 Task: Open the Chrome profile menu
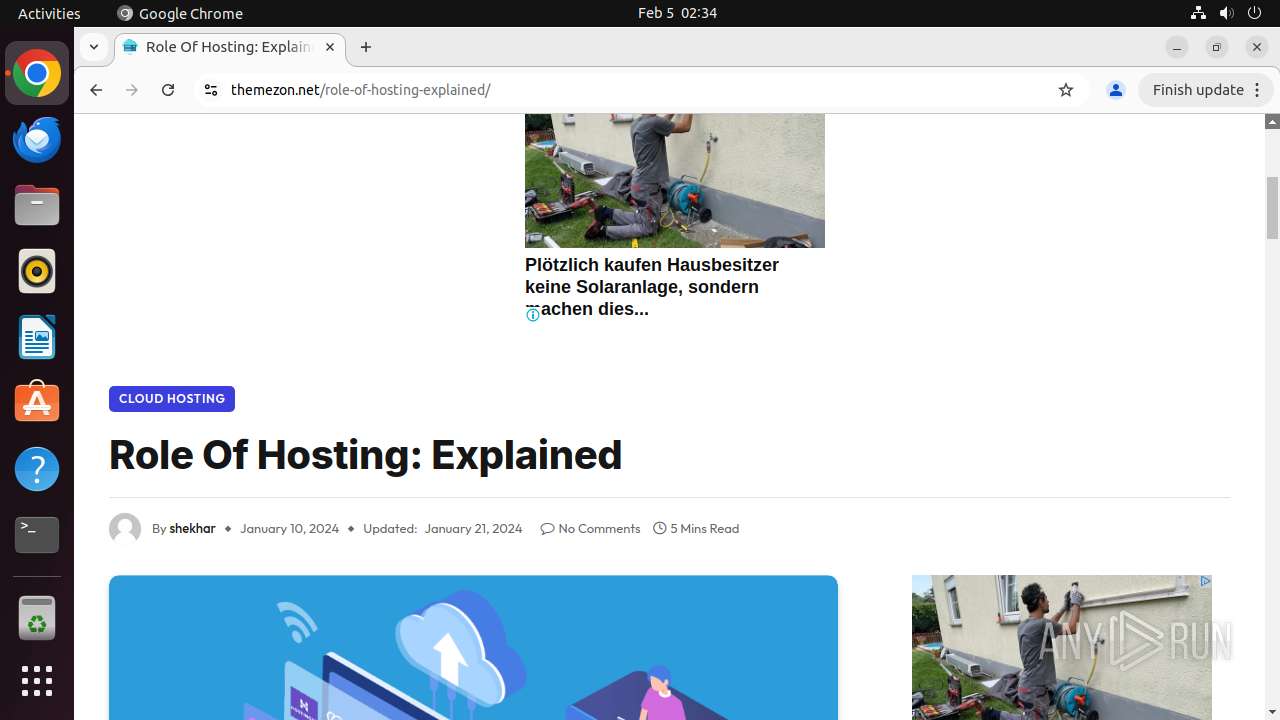(x=1116, y=90)
